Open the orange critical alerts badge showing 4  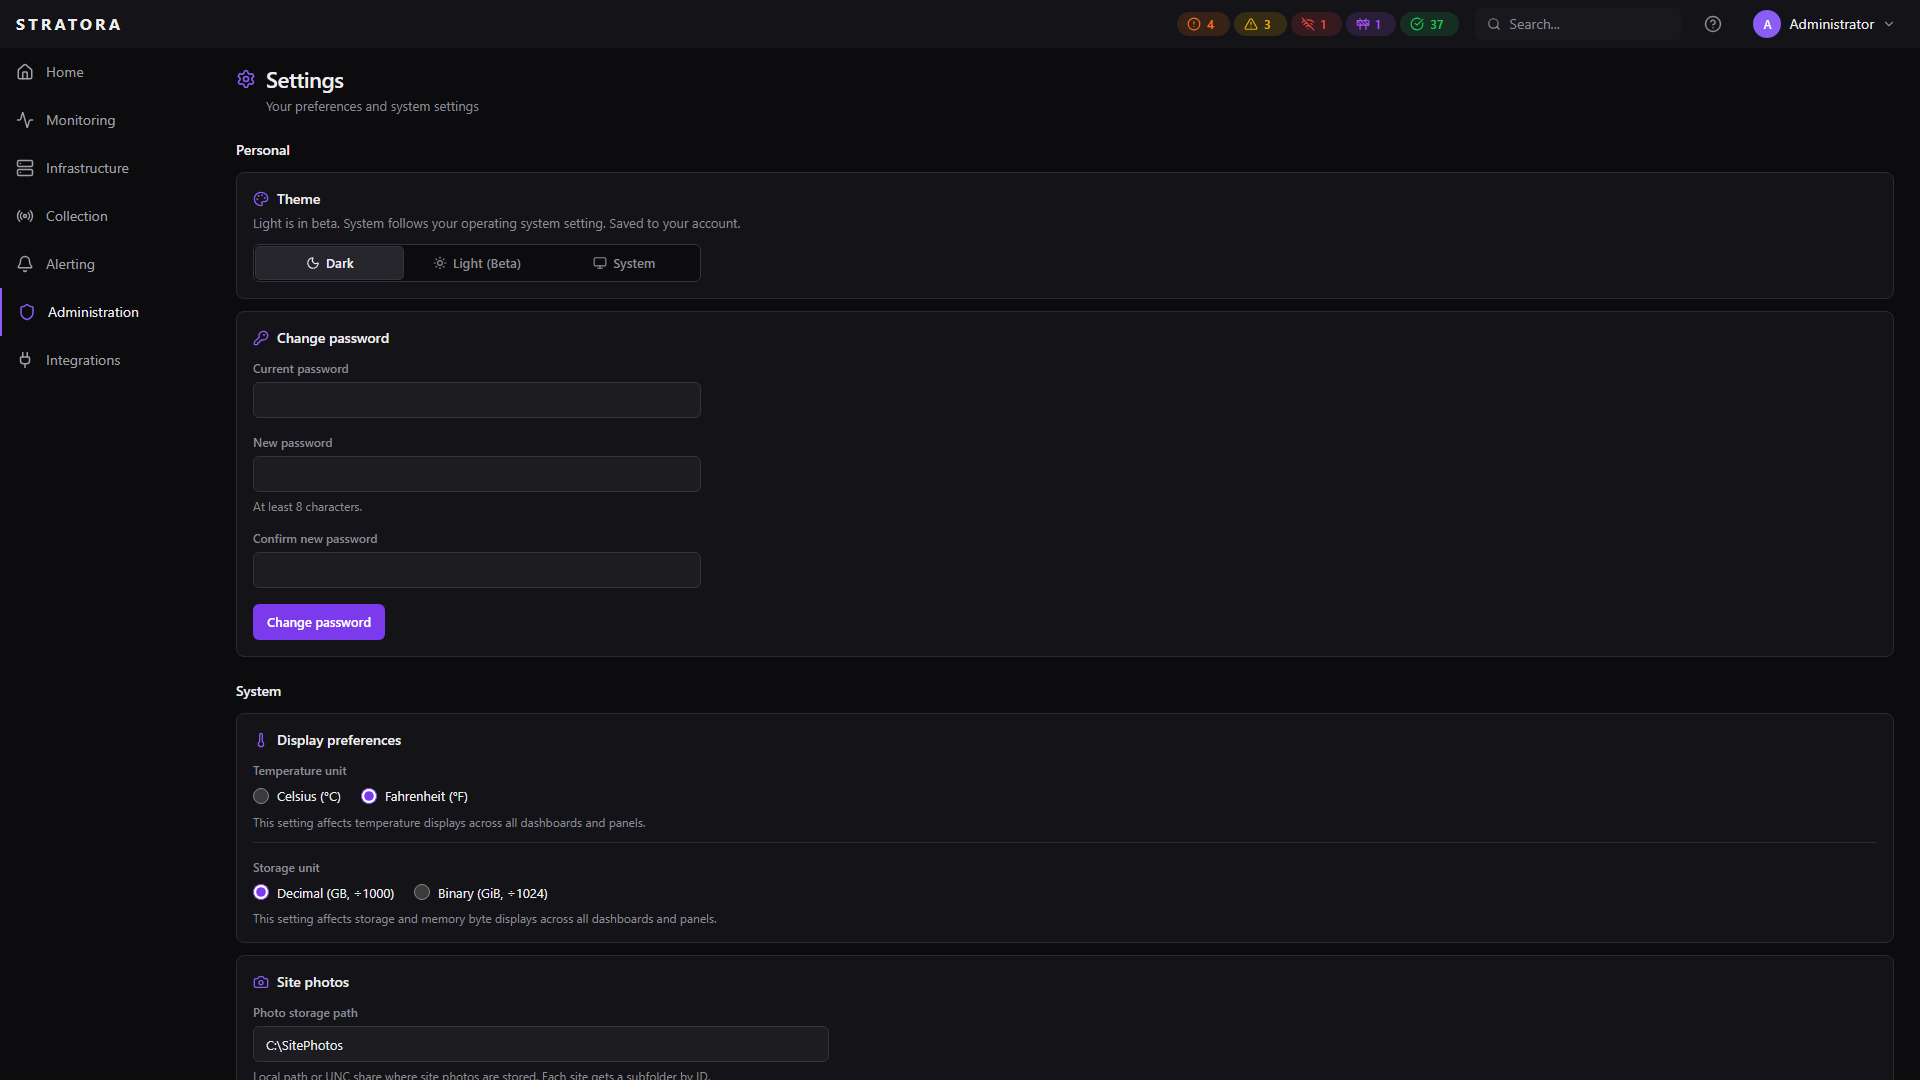point(1202,24)
